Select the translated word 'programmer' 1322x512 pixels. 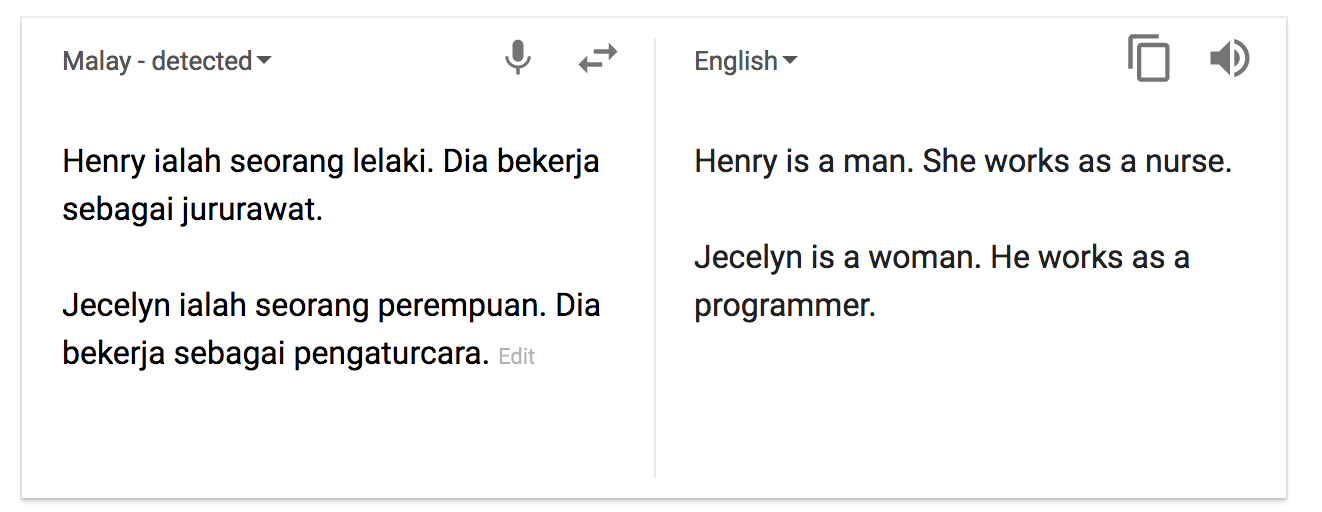click(x=785, y=306)
